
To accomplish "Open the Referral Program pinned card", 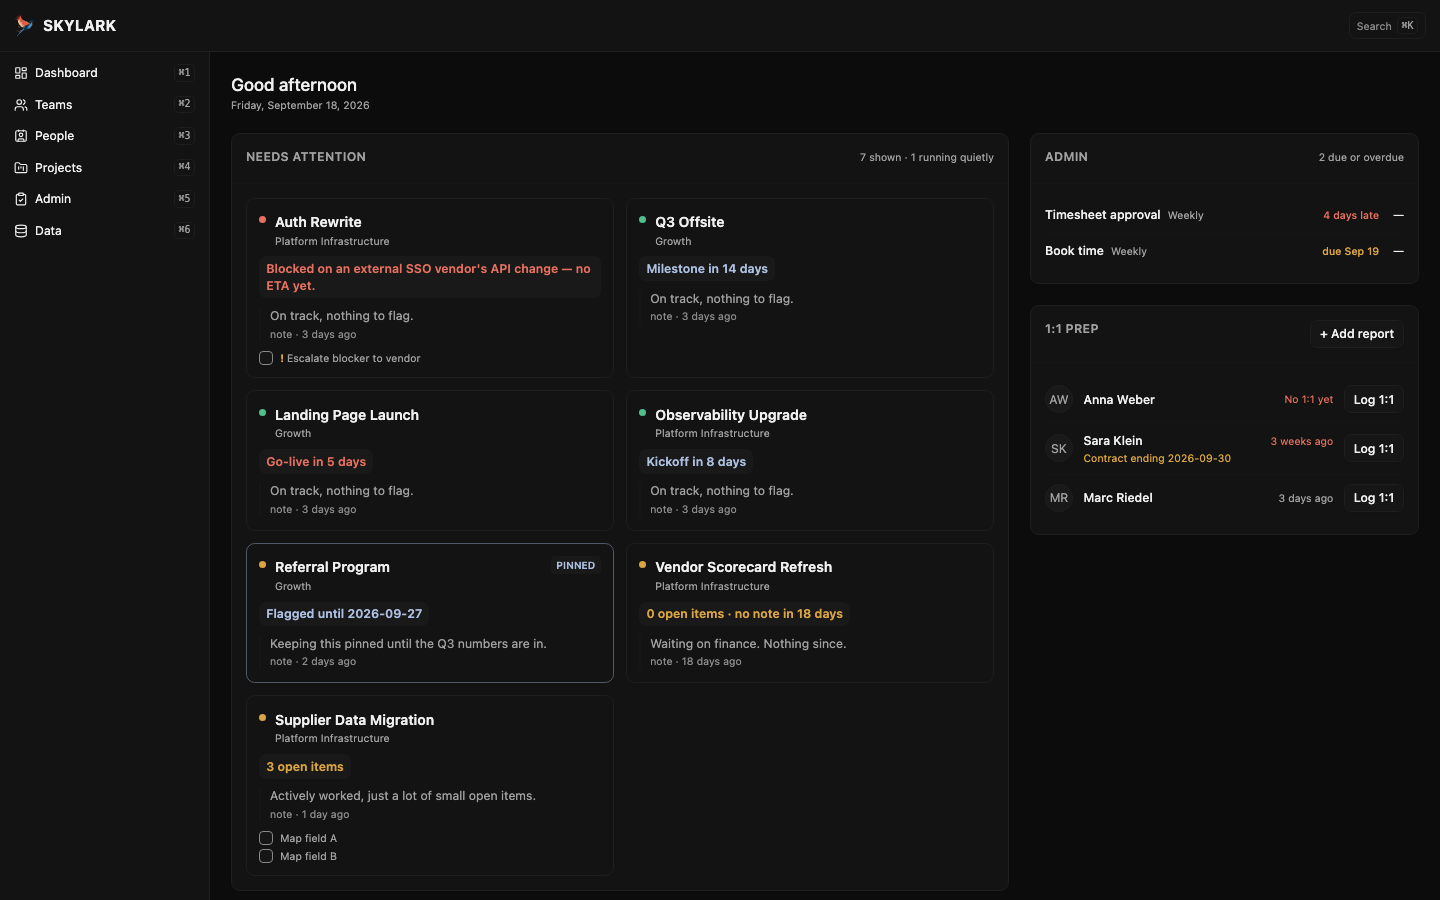I will point(430,613).
